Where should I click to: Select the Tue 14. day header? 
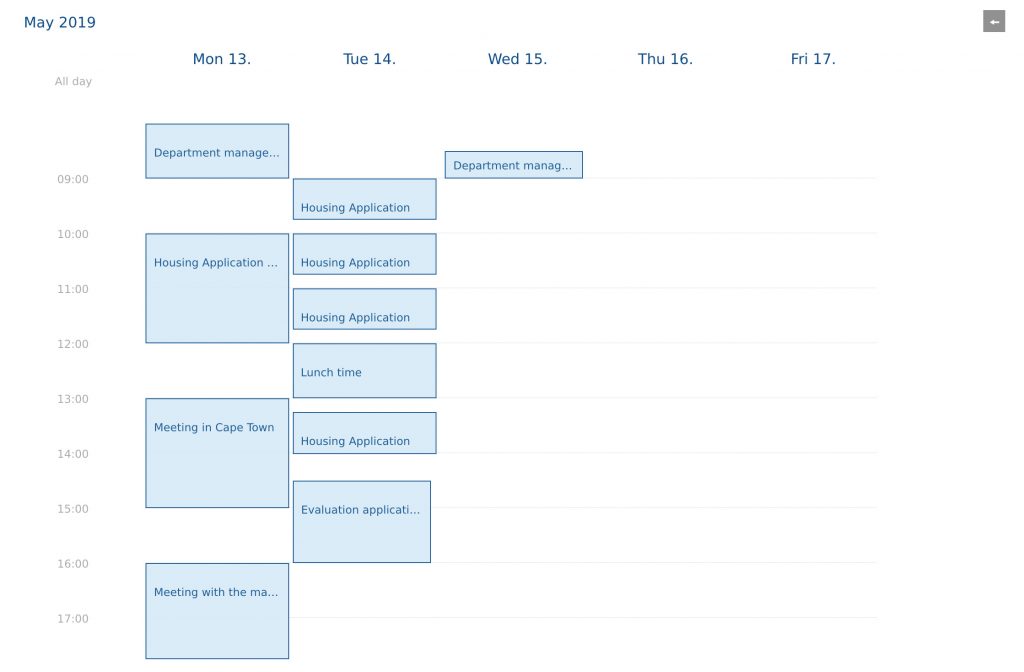(369, 59)
